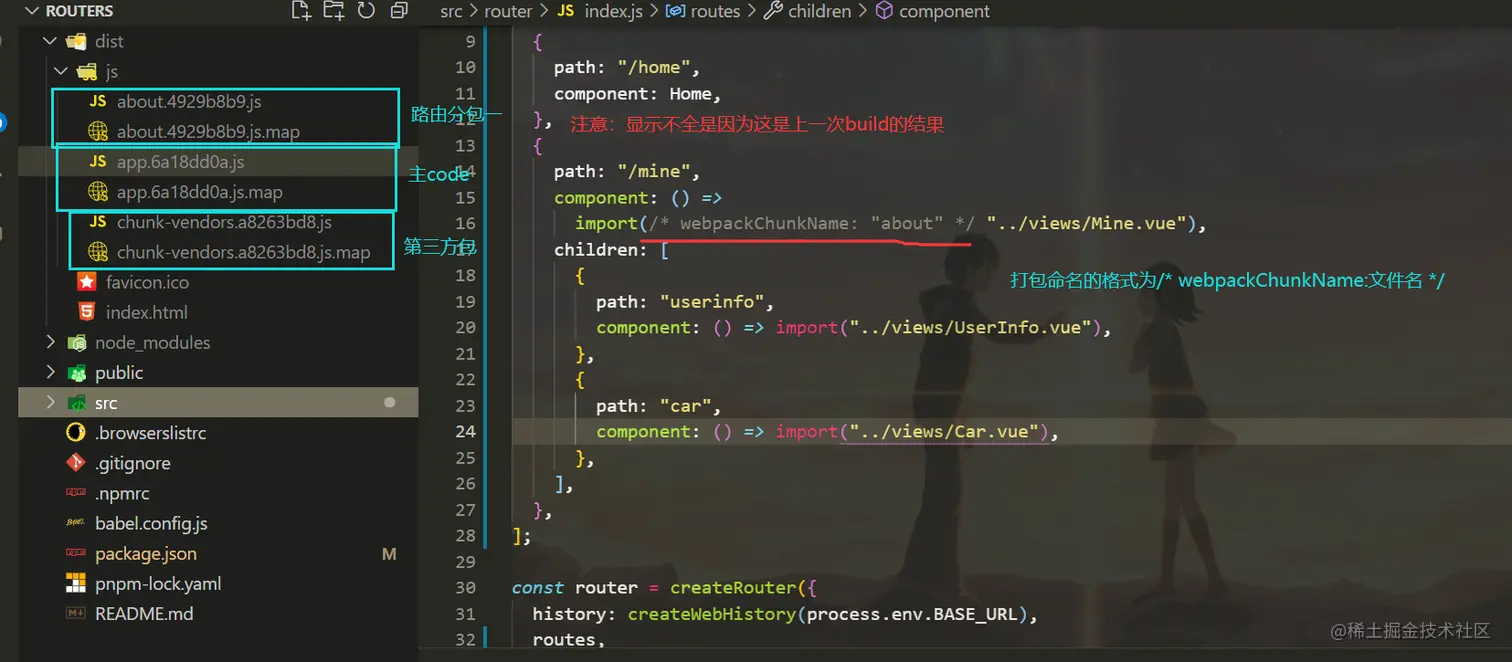Open about.4929b8b9.js file
The height and width of the screenshot is (662, 1512).
pyautogui.click(x=189, y=102)
